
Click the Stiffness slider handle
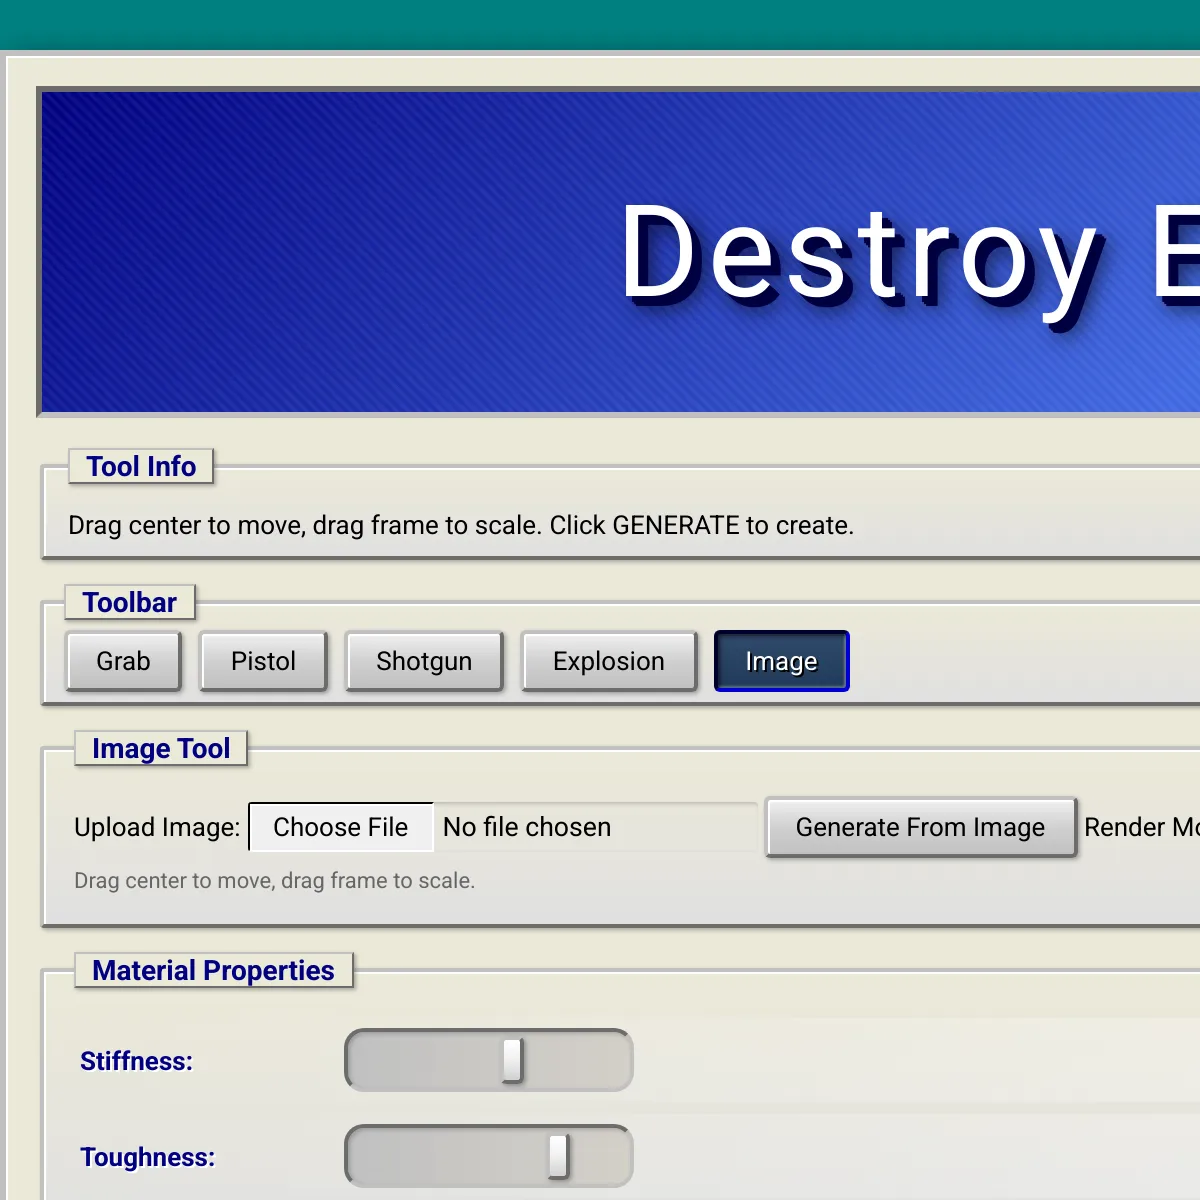pyautogui.click(x=512, y=1060)
